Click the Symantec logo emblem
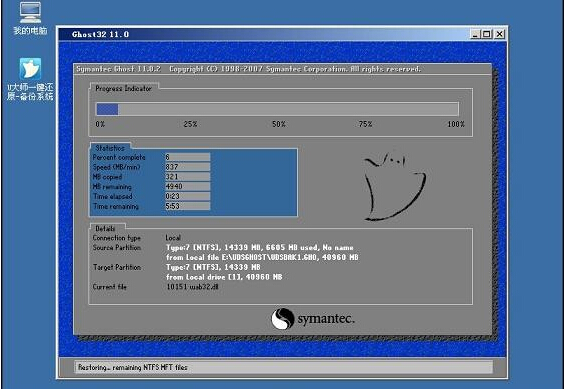The height and width of the screenshot is (389, 564). click(282, 318)
